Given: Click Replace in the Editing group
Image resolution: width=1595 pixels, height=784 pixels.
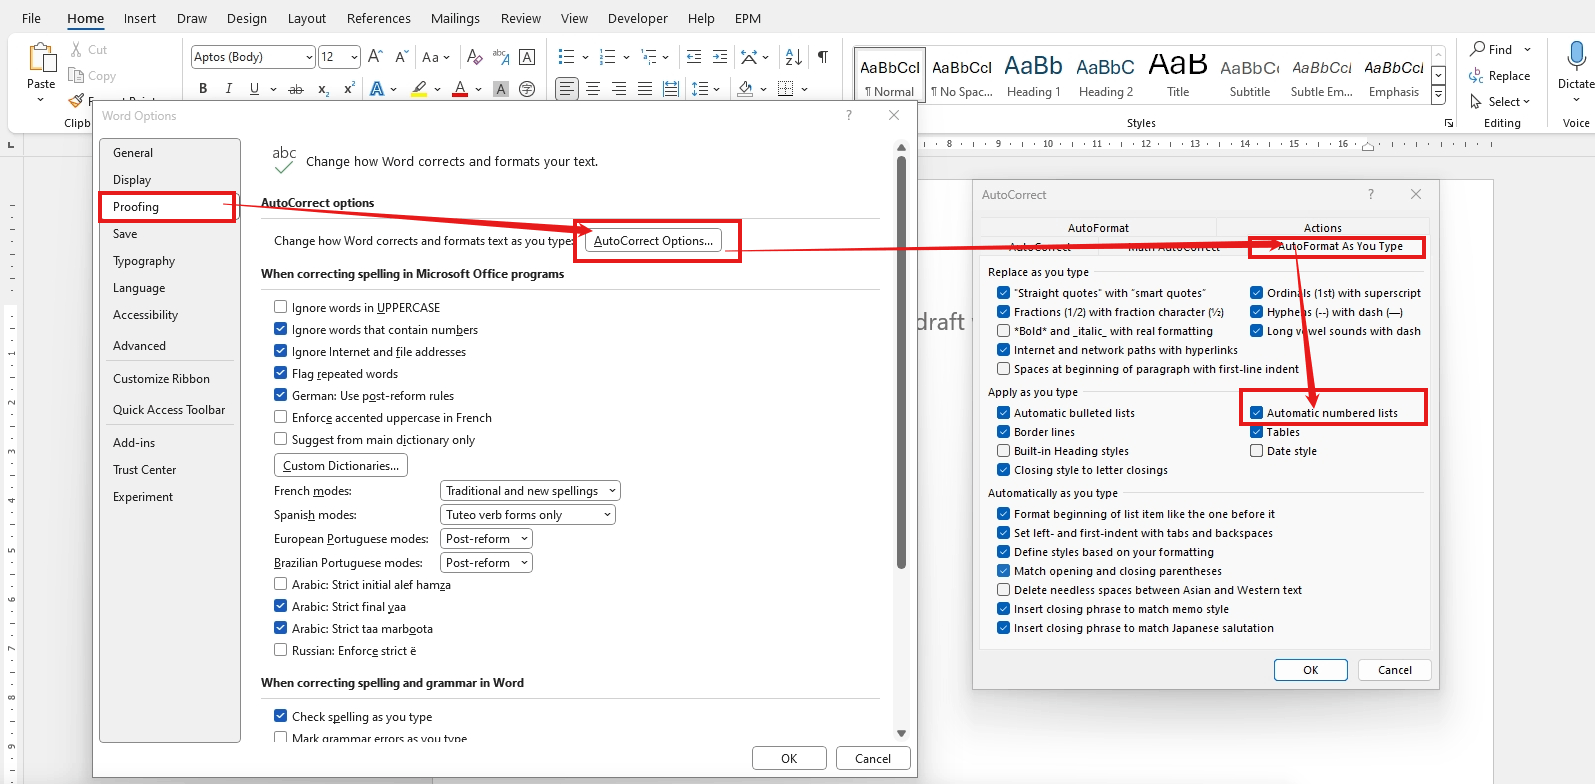Looking at the screenshot, I should 1499,75.
